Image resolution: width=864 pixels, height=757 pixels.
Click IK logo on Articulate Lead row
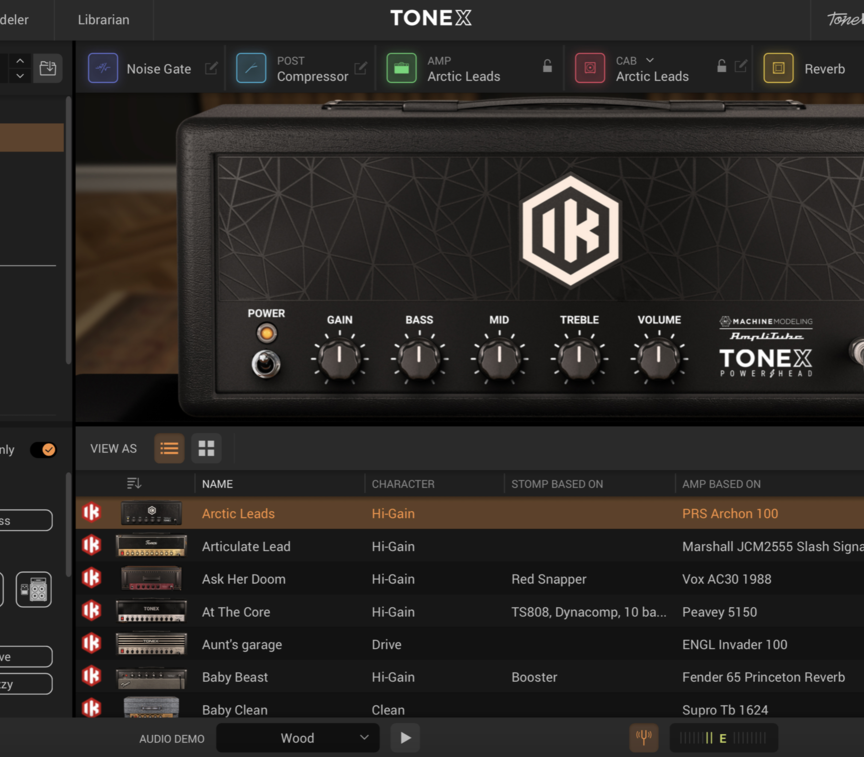click(91, 545)
